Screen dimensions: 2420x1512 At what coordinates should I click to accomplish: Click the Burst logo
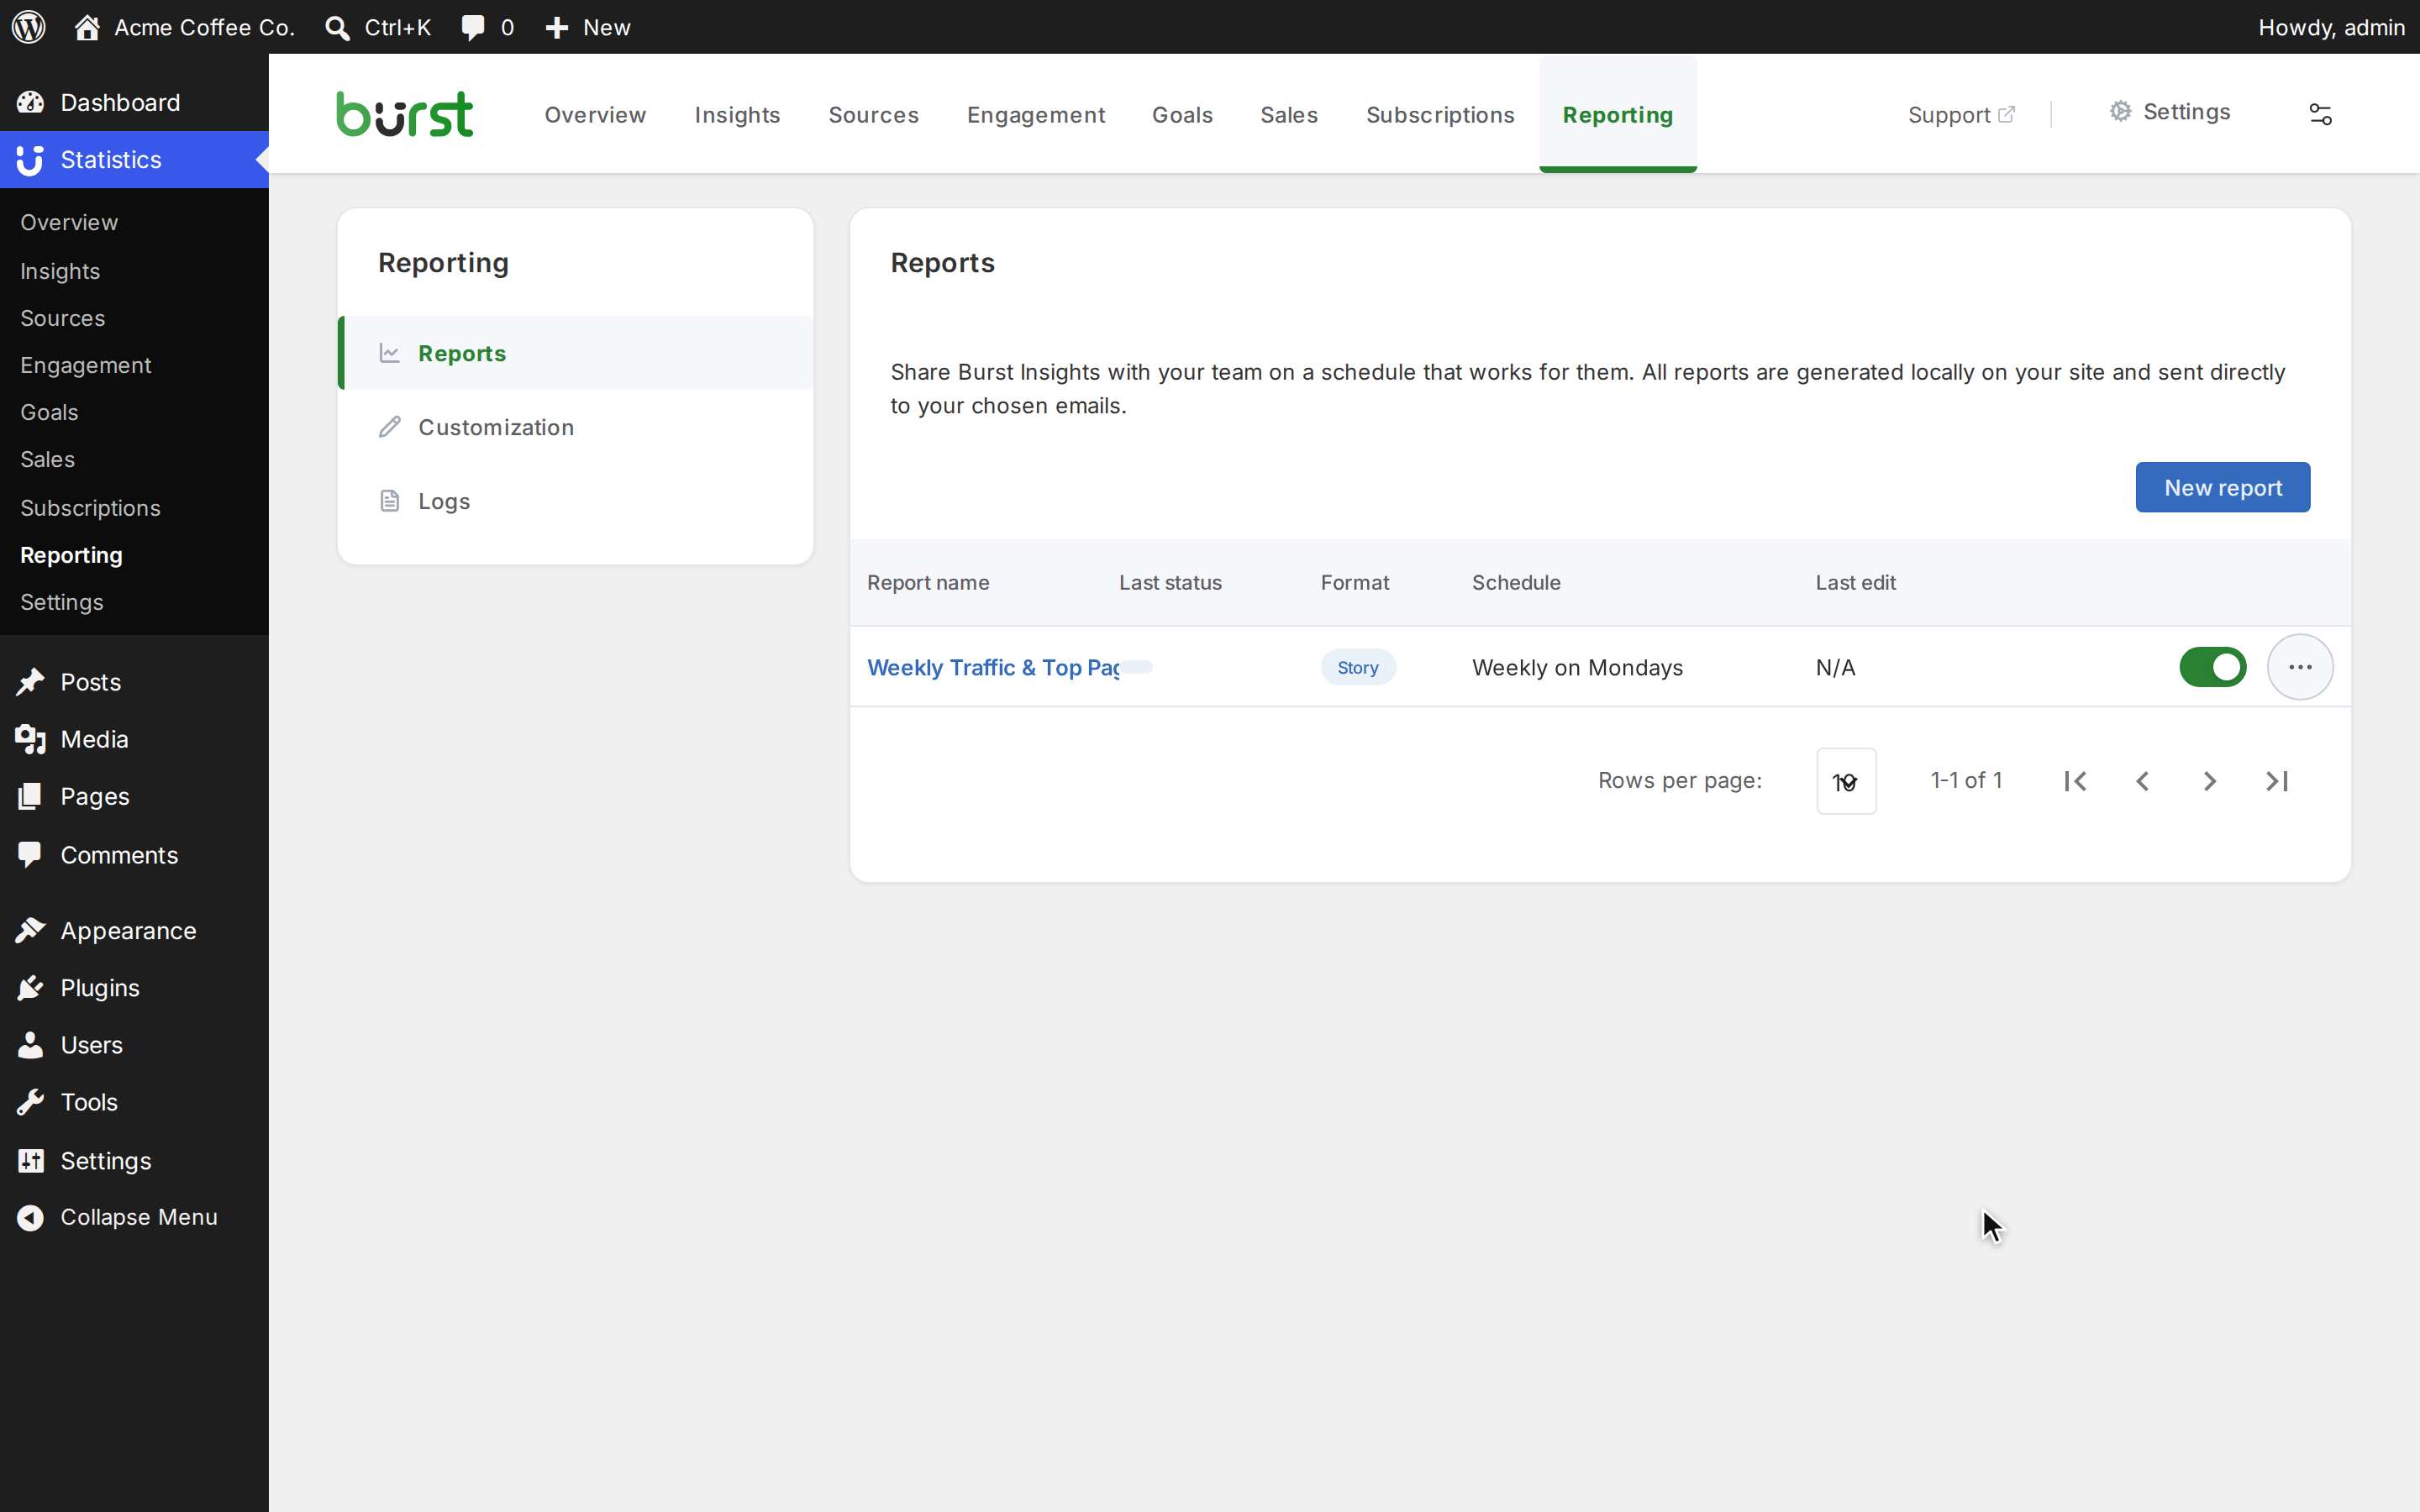point(404,114)
